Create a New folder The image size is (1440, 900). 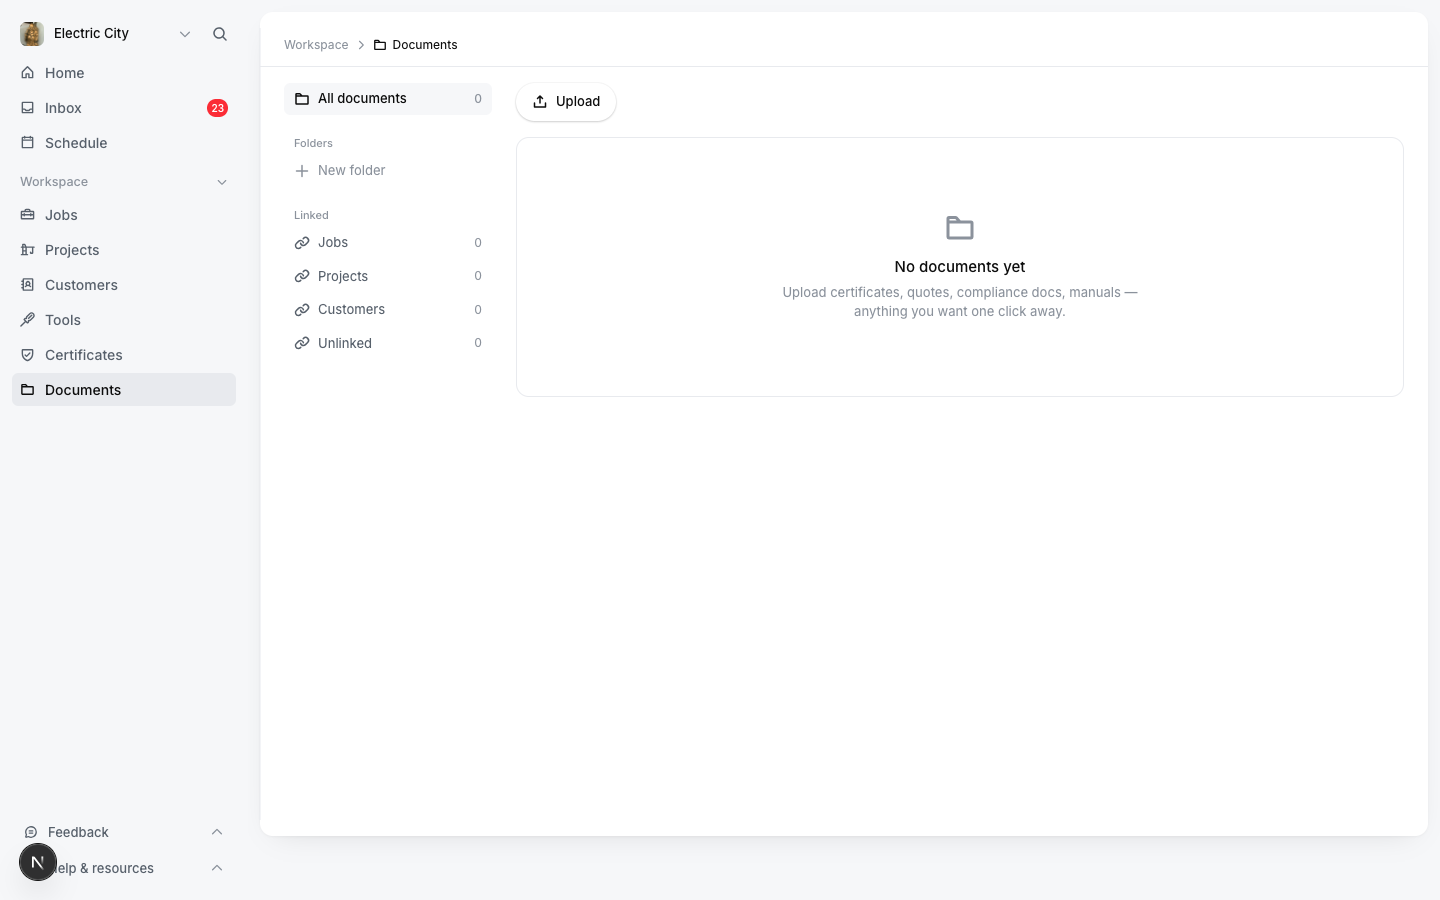[388, 171]
